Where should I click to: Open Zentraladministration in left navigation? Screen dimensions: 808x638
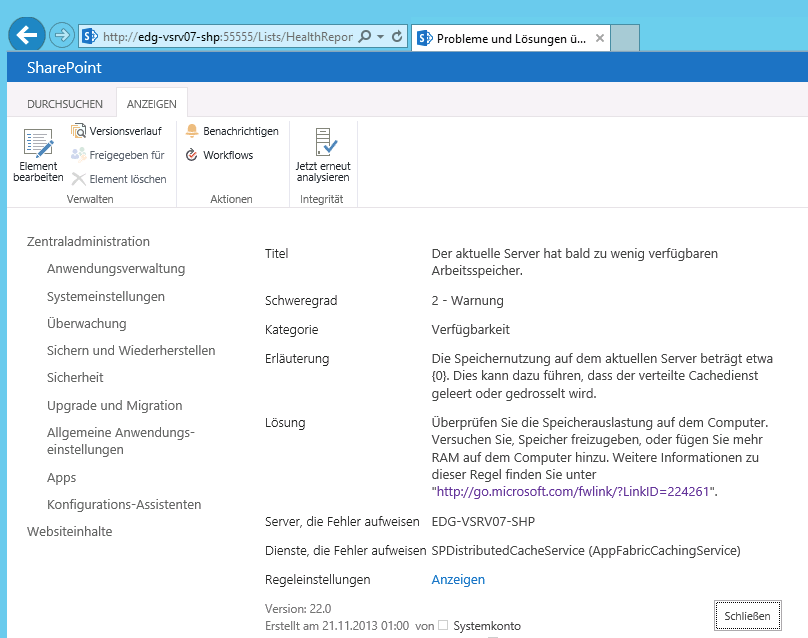(88, 241)
